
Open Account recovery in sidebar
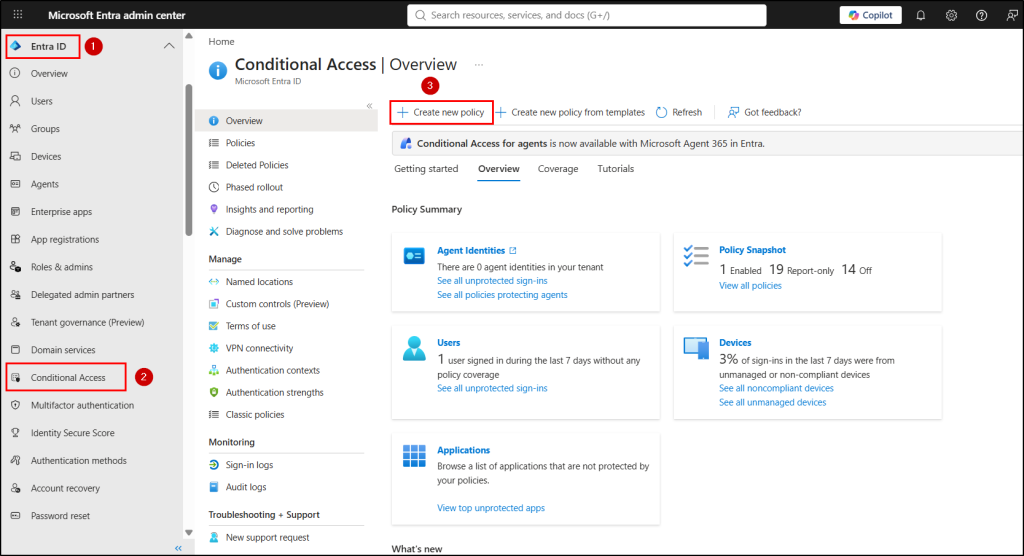tap(65, 488)
